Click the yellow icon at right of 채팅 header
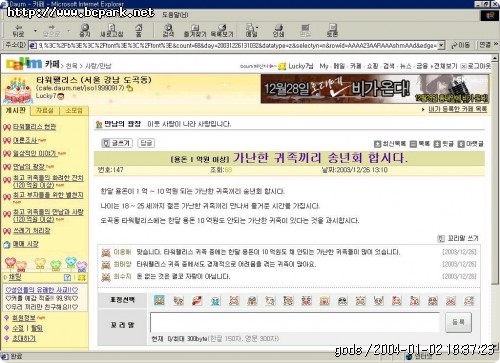This screenshot has width=500, height=363. [82, 277]
